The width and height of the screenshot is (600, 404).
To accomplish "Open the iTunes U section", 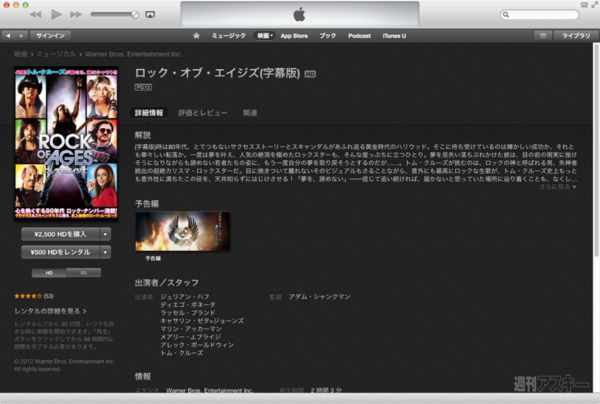I will point(394,36).
